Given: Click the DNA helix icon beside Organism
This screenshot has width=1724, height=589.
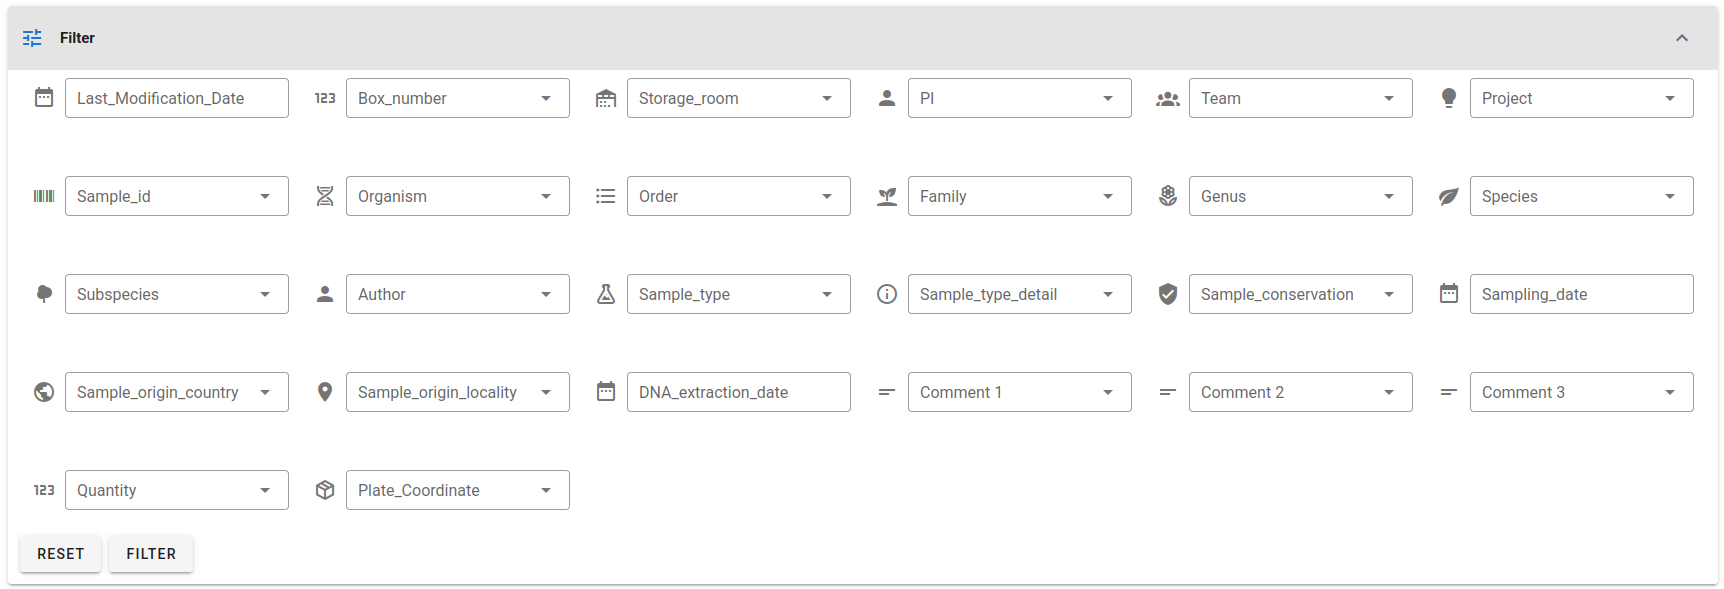Looking at the screenshot, I should tap(325, 196).
